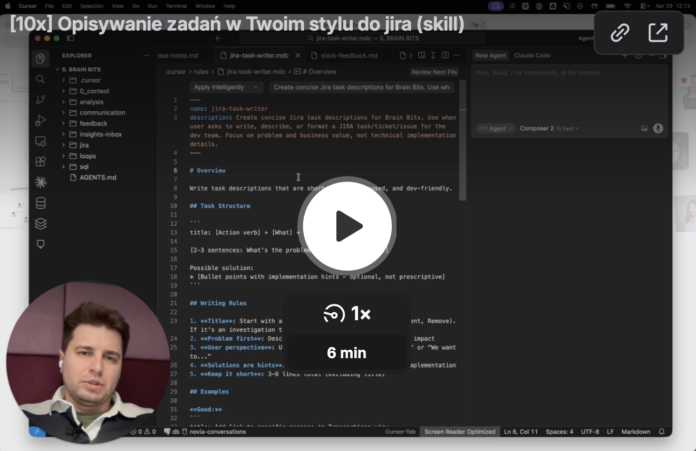Change the 1x playback speed

(347, 314)
